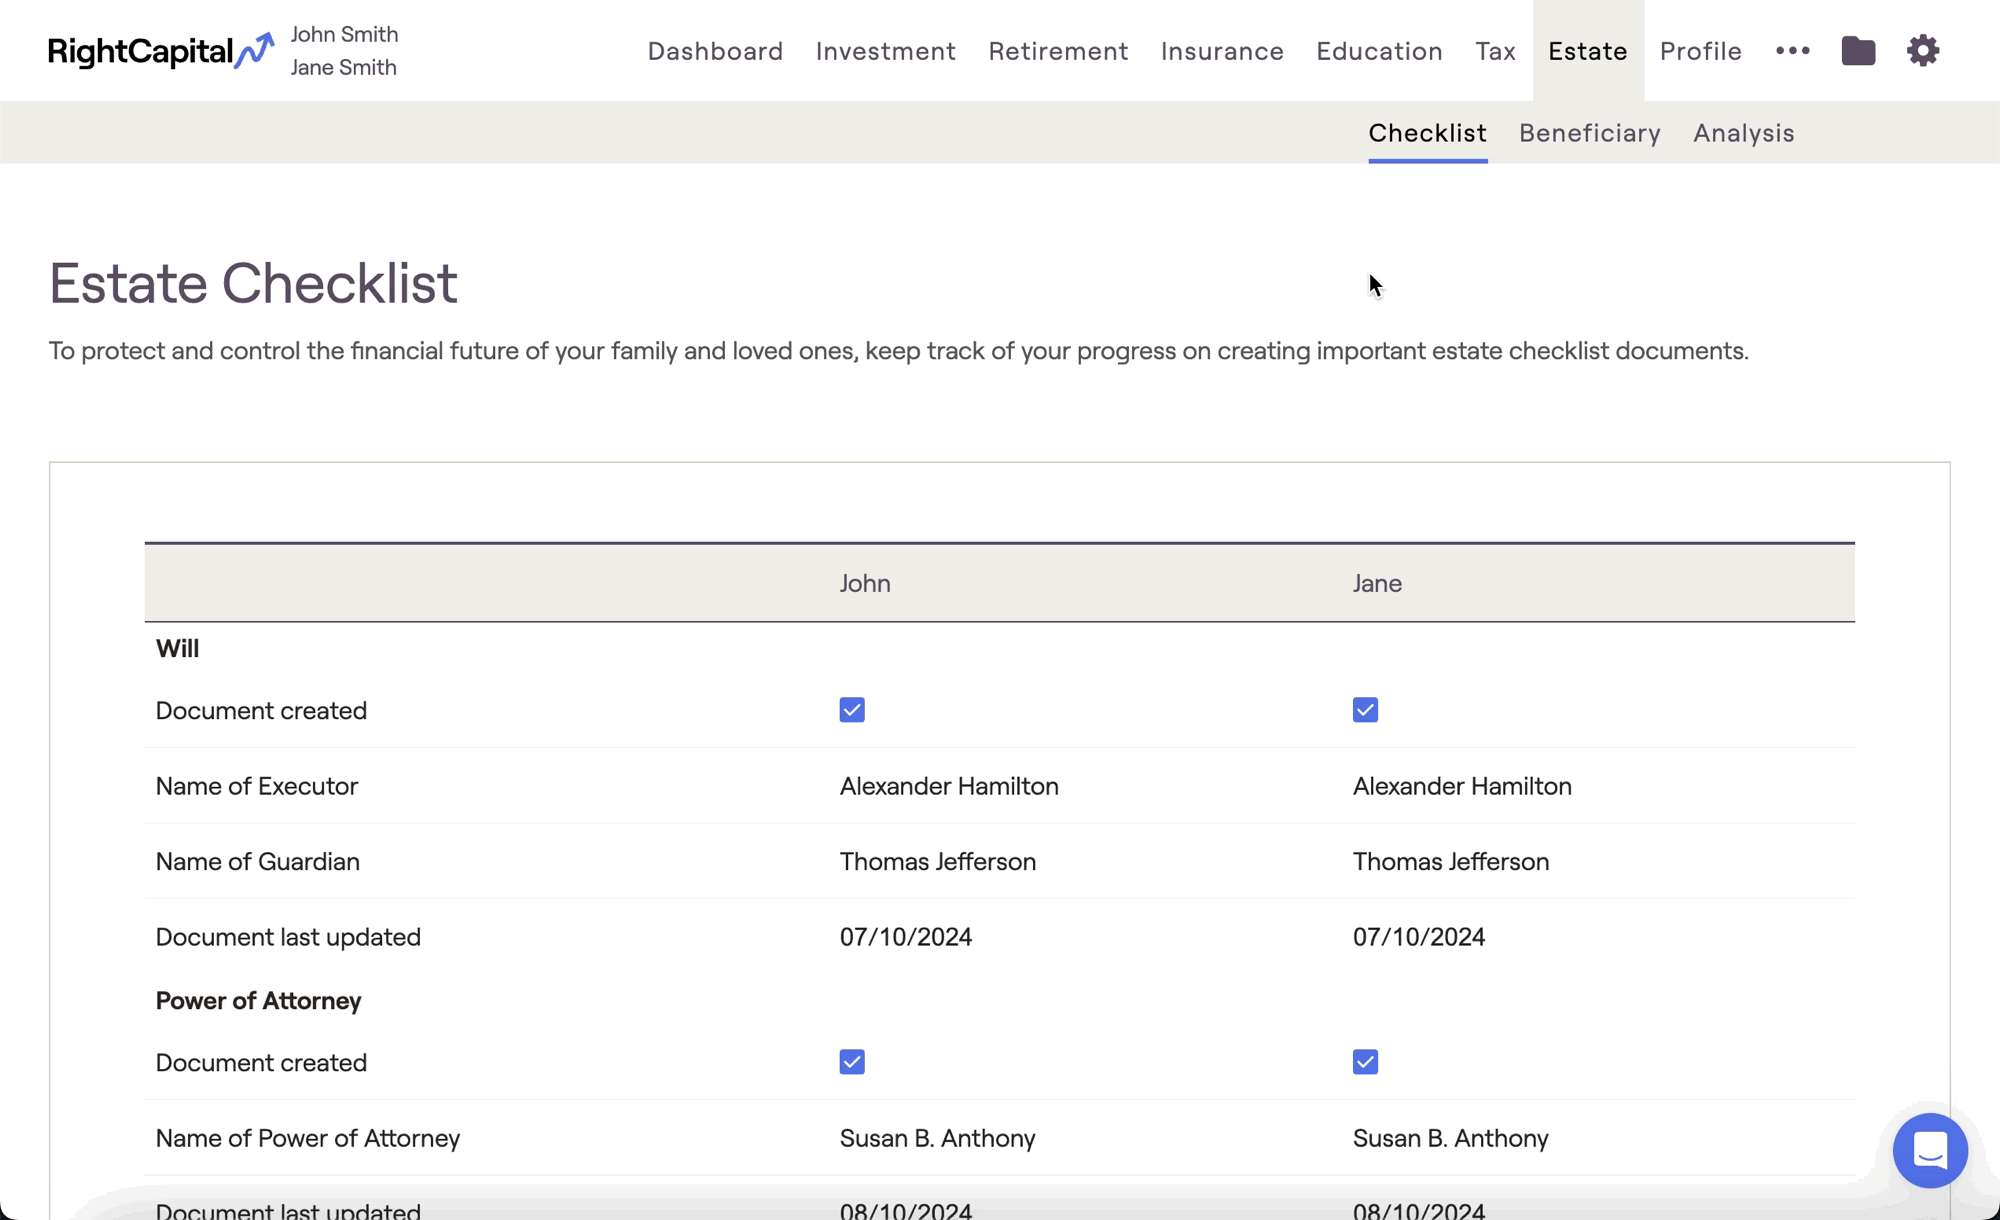Expand the three-dots more menu

1792,50
